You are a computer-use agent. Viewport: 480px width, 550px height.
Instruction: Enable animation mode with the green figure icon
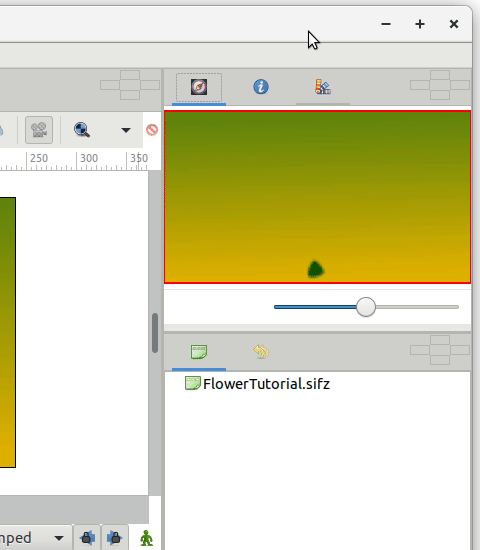[x=146, y=538]
